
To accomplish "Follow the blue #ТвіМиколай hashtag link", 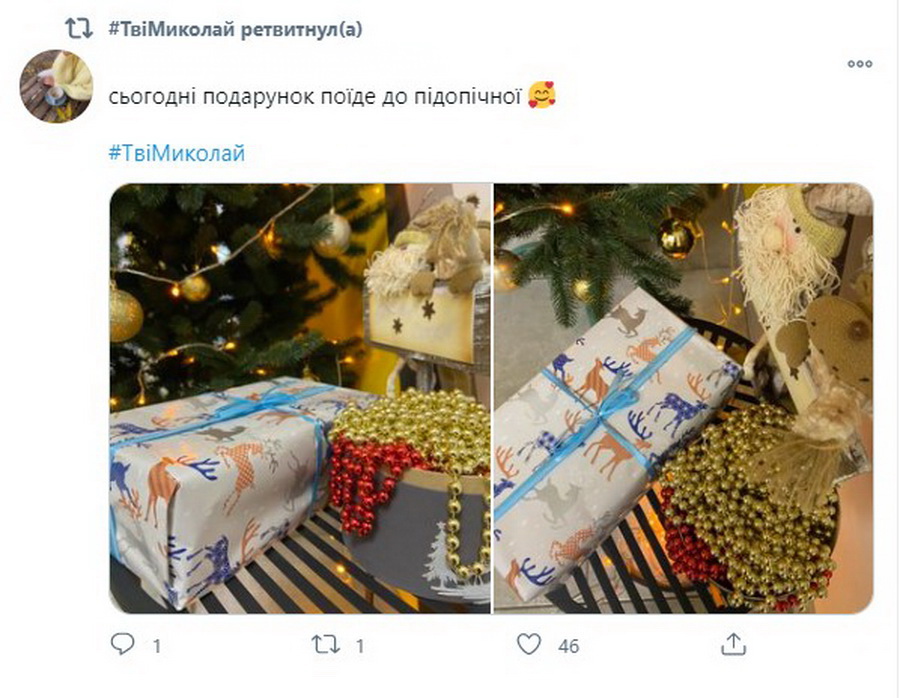I will click(x=177, y=153).
